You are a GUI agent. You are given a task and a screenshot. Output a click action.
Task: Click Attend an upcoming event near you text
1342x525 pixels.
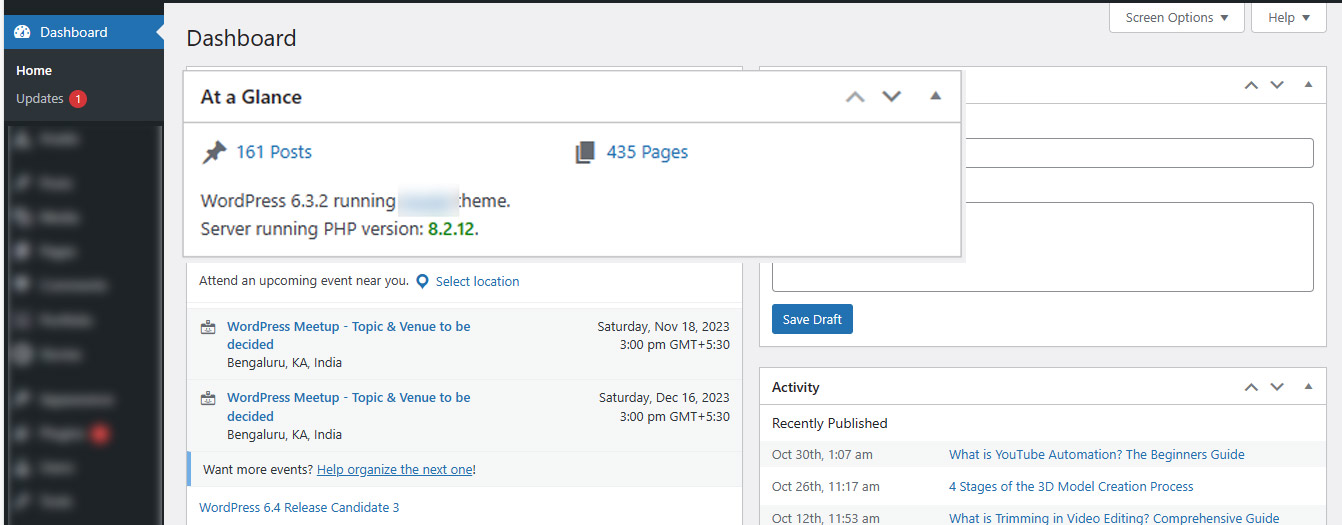pos(304,281)
